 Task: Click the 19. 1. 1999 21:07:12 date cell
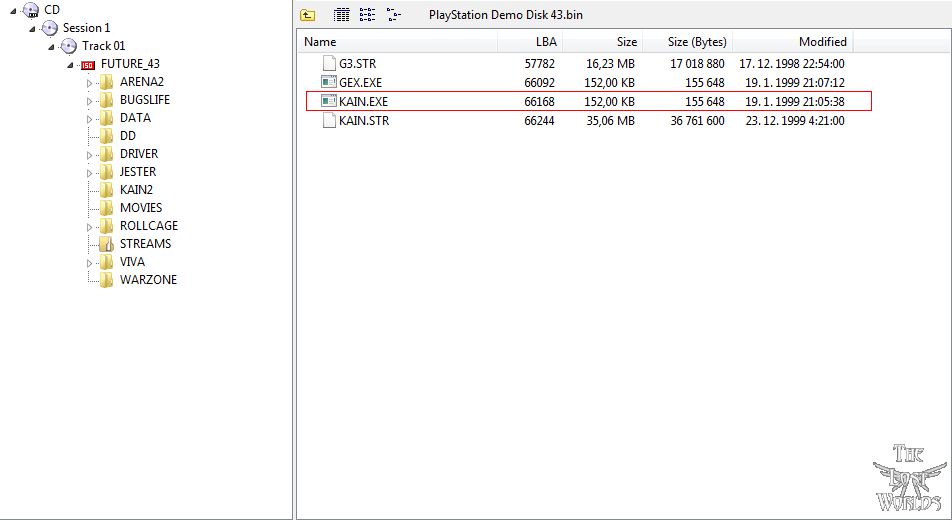click(795, 83)
